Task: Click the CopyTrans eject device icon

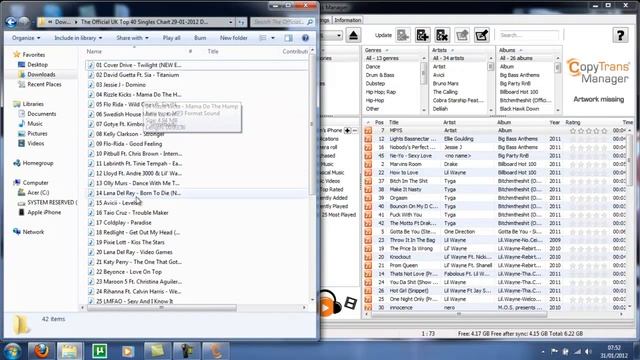Action: [353, 36]
